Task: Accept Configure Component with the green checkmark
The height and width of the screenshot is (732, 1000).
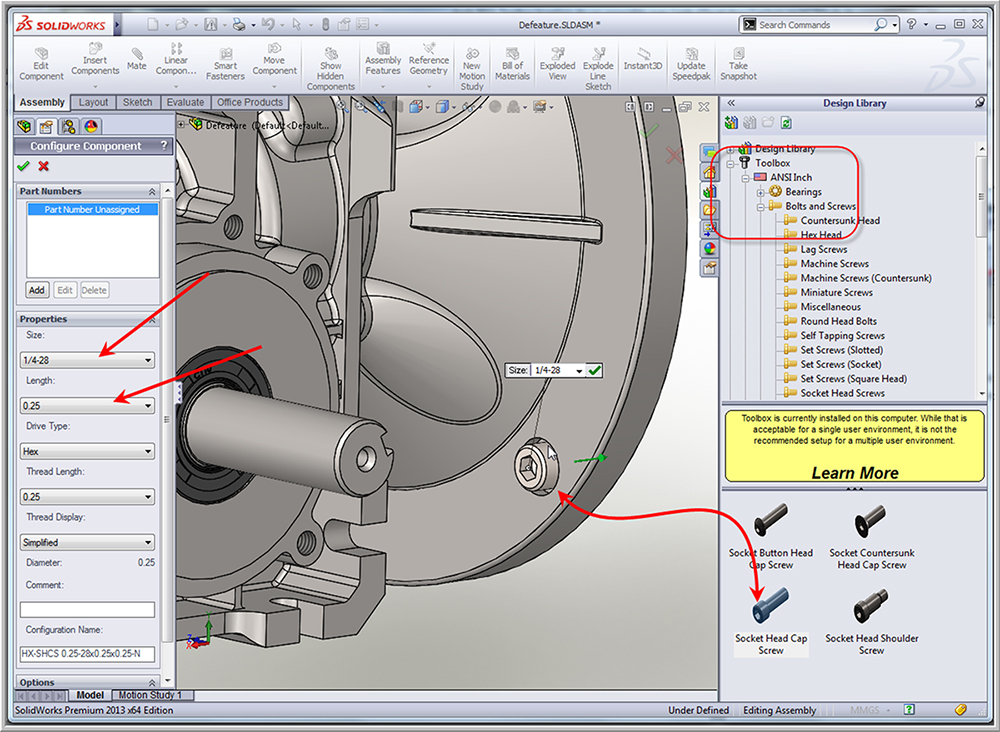Action: point(24,166)
